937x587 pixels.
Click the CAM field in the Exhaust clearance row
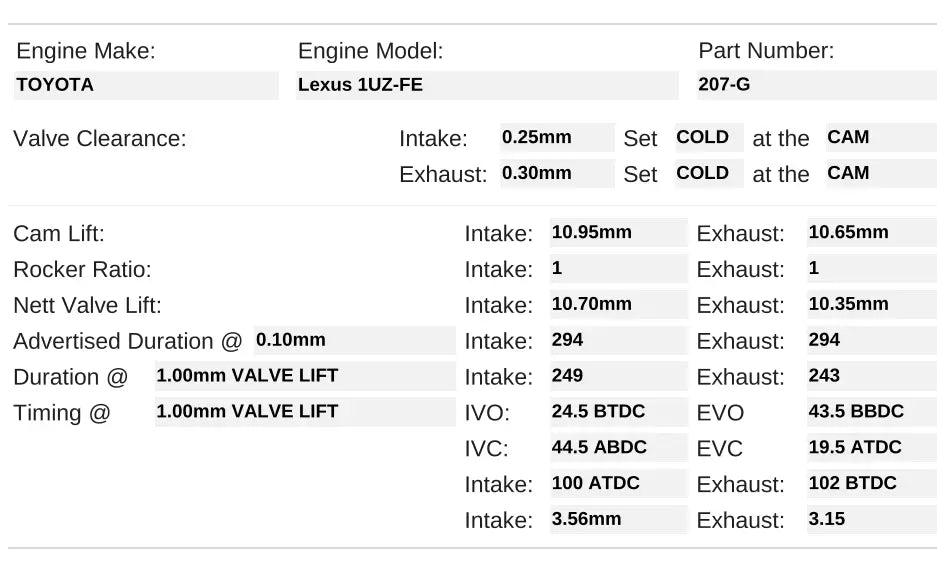click(x=867, y=173)
